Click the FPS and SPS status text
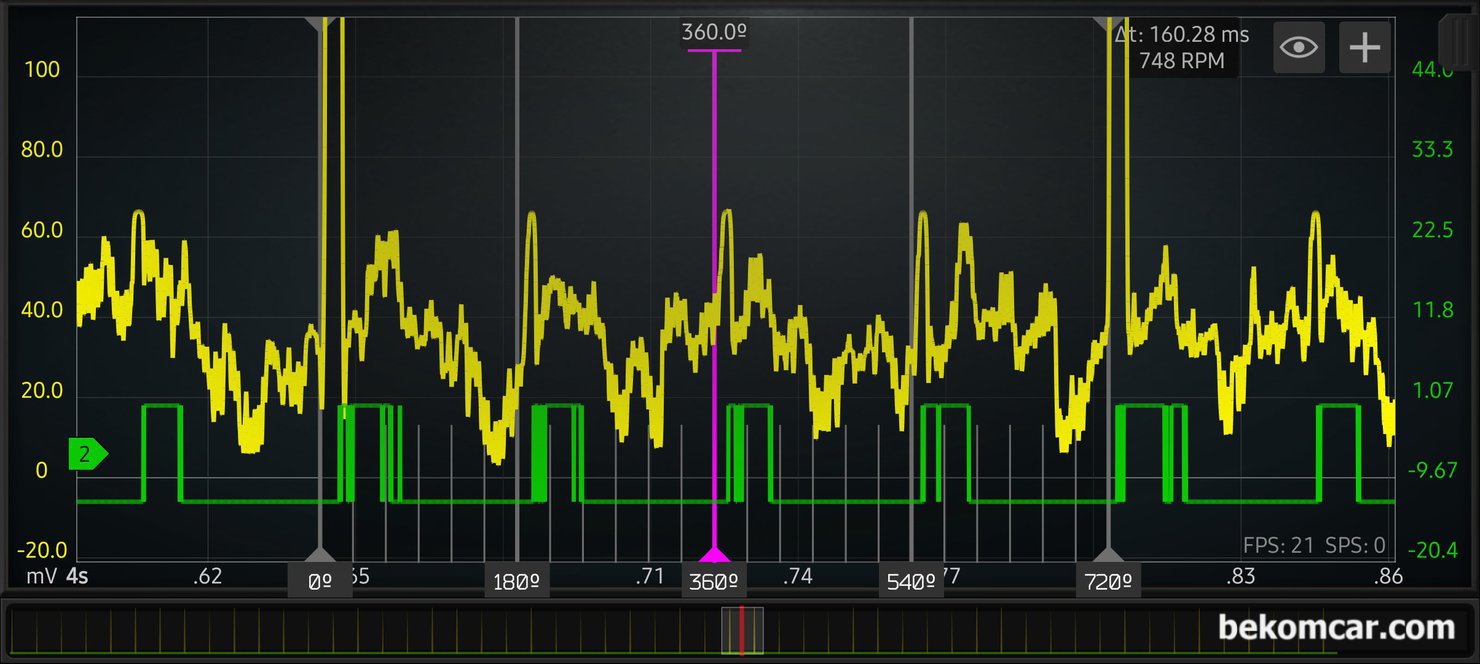 [x=1314, y=545]
